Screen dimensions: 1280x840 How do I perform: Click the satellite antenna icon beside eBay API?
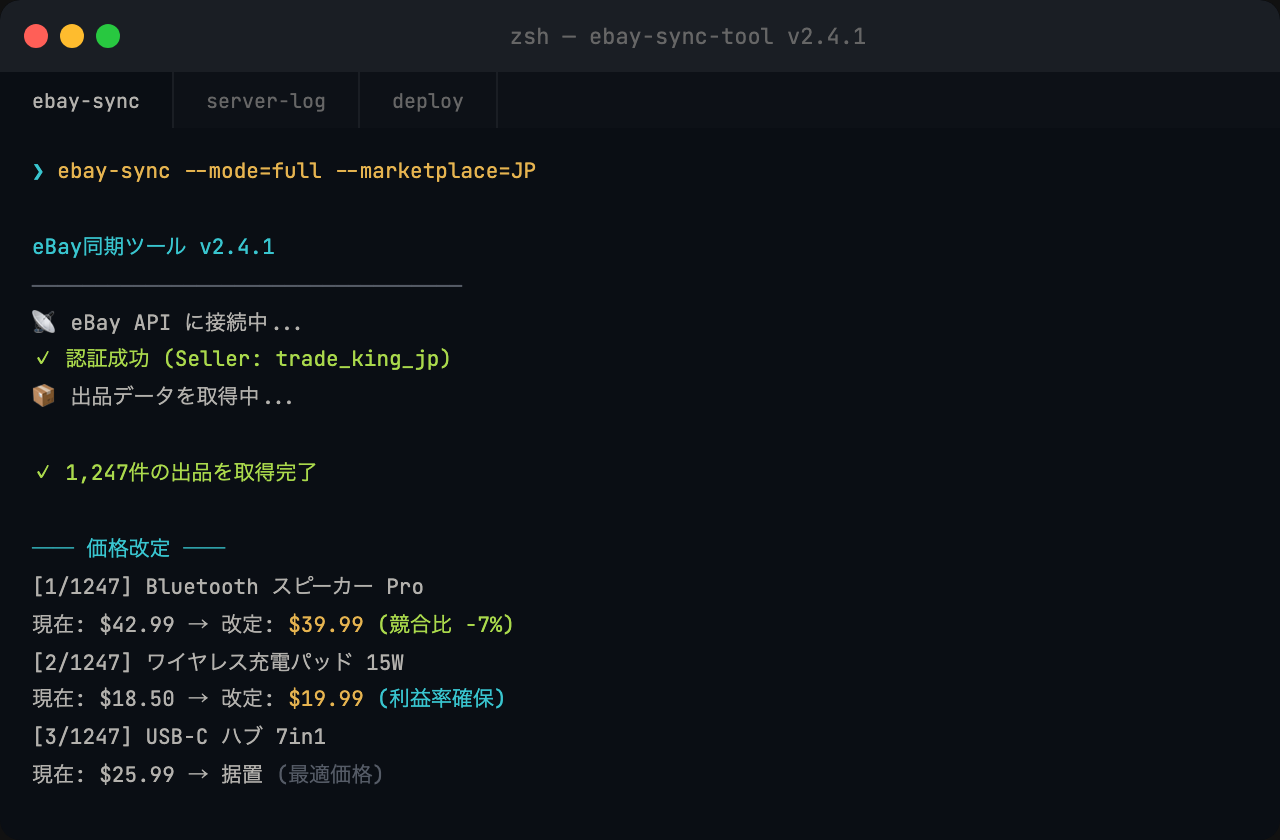[x=43, y=322]
